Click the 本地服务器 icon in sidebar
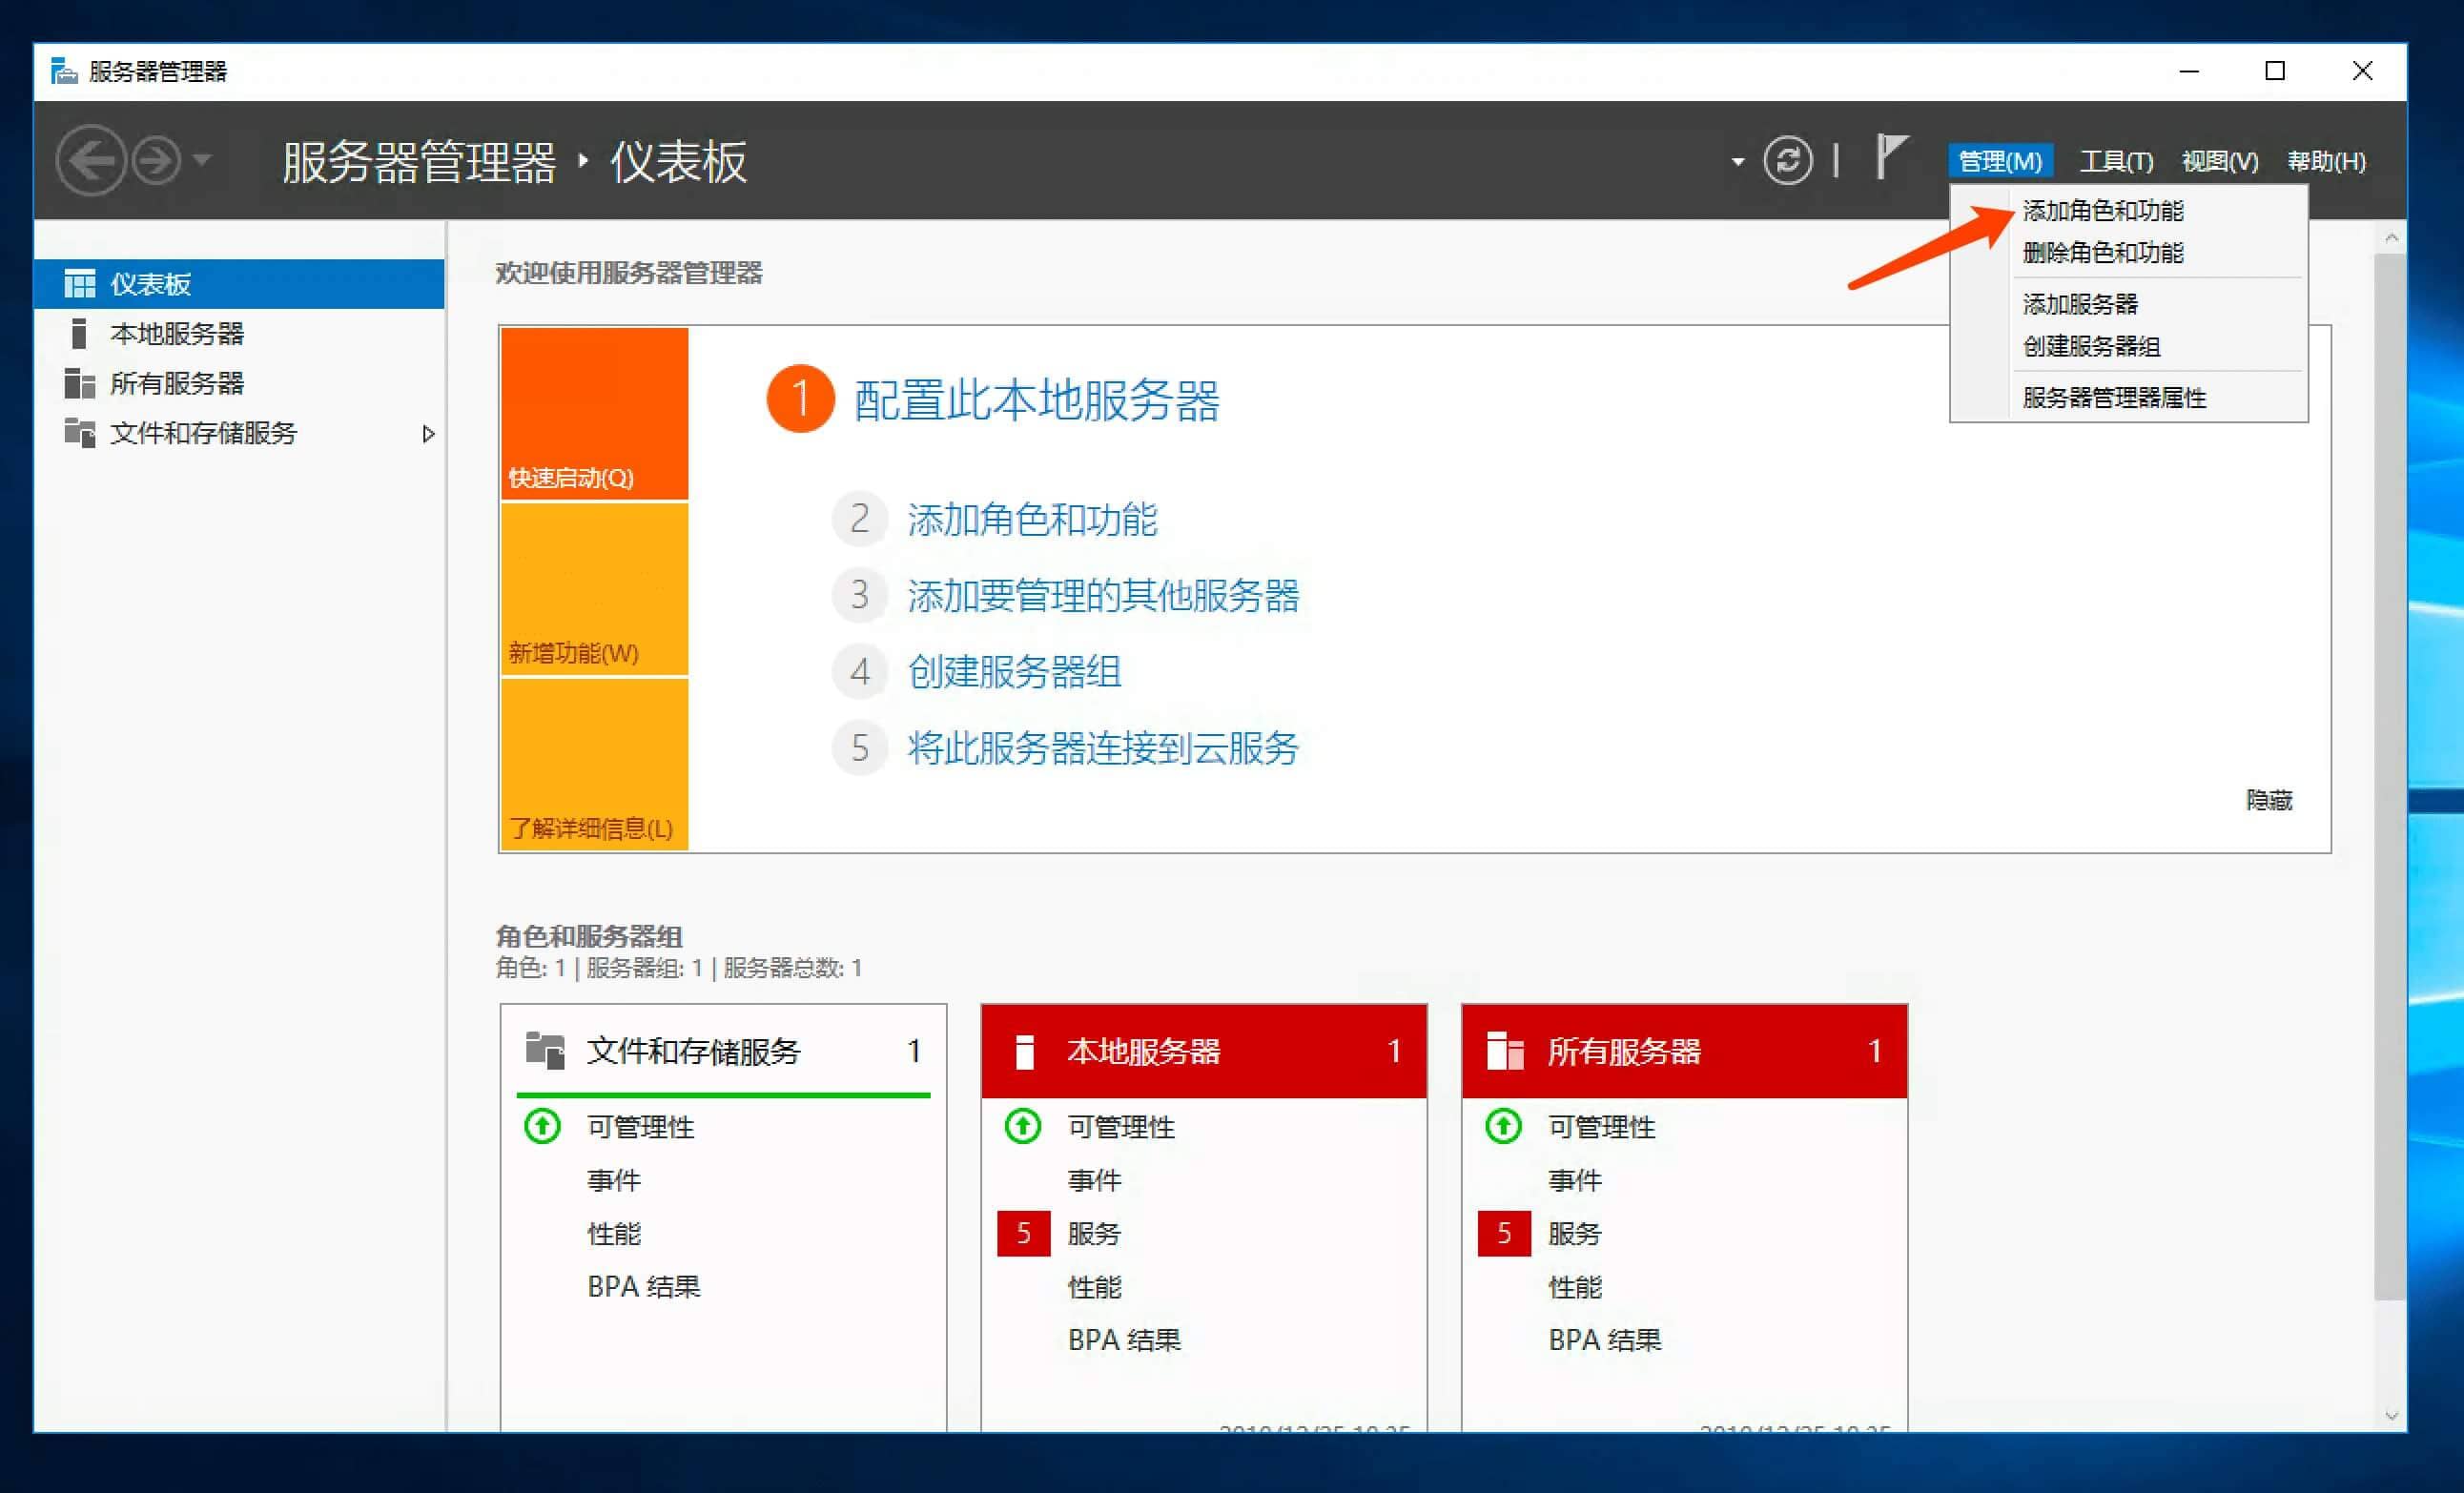The height and width of the screenshot is (1493, 2464). (x=79, y=334)
